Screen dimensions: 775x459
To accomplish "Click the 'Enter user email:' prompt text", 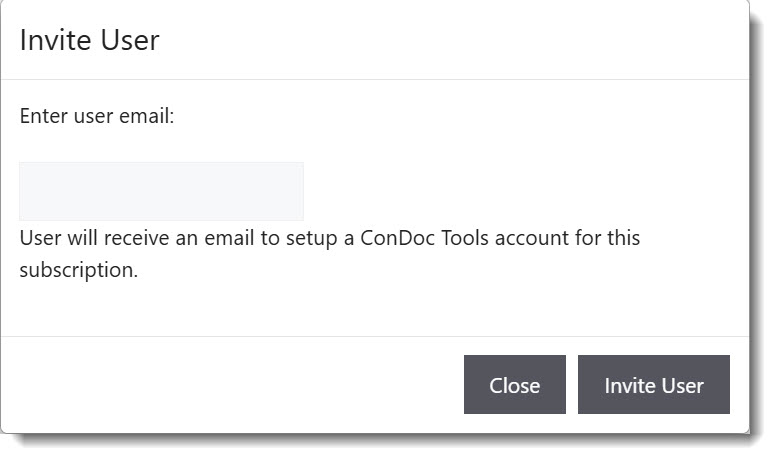I will [x=97, y=116].
